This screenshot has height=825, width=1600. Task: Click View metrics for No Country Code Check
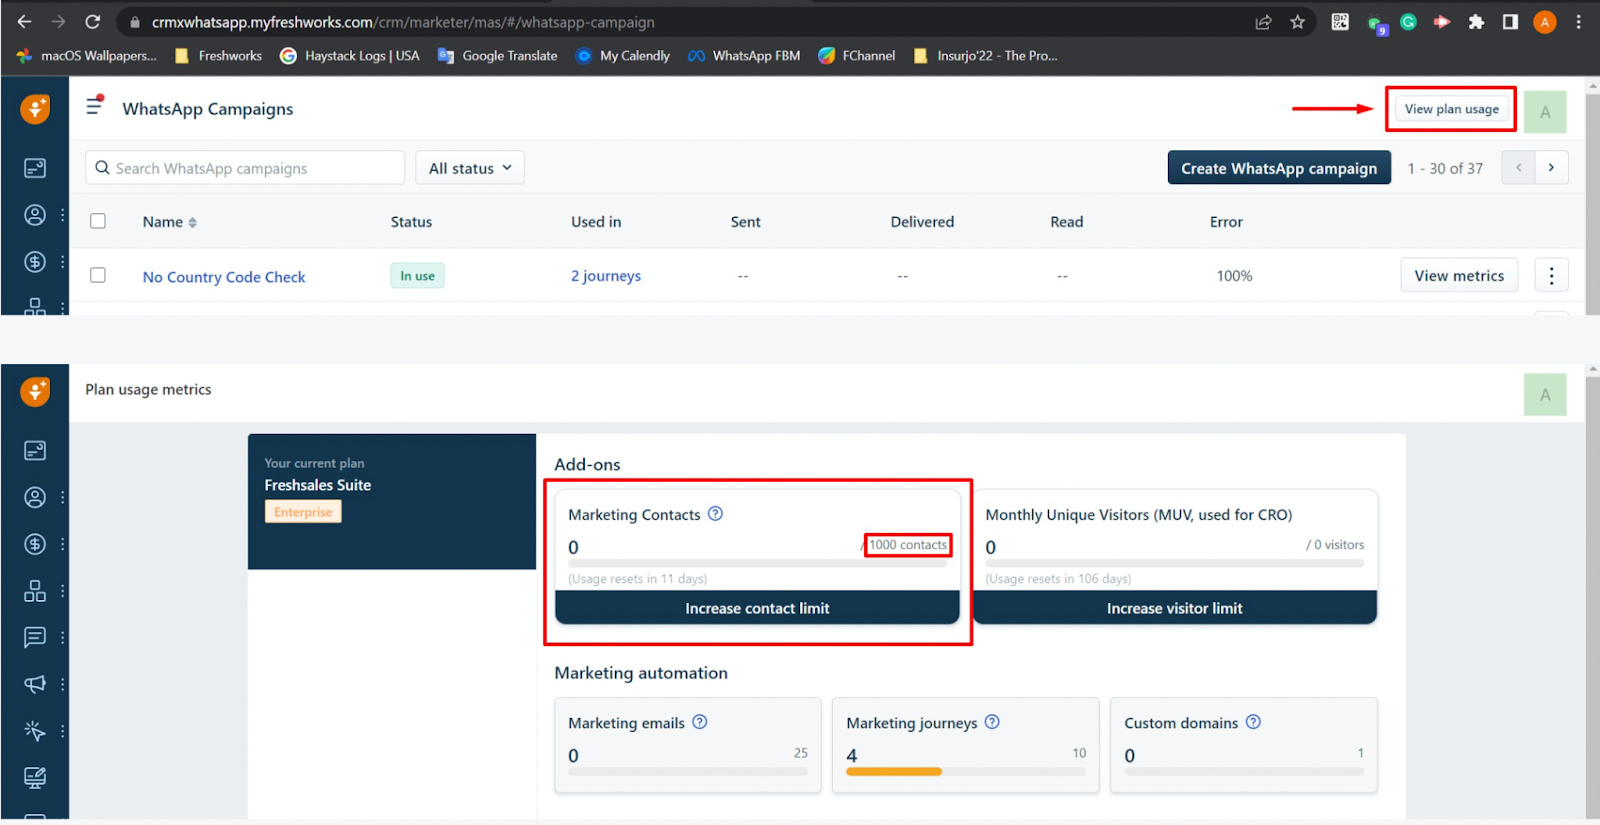point(1459,275)
